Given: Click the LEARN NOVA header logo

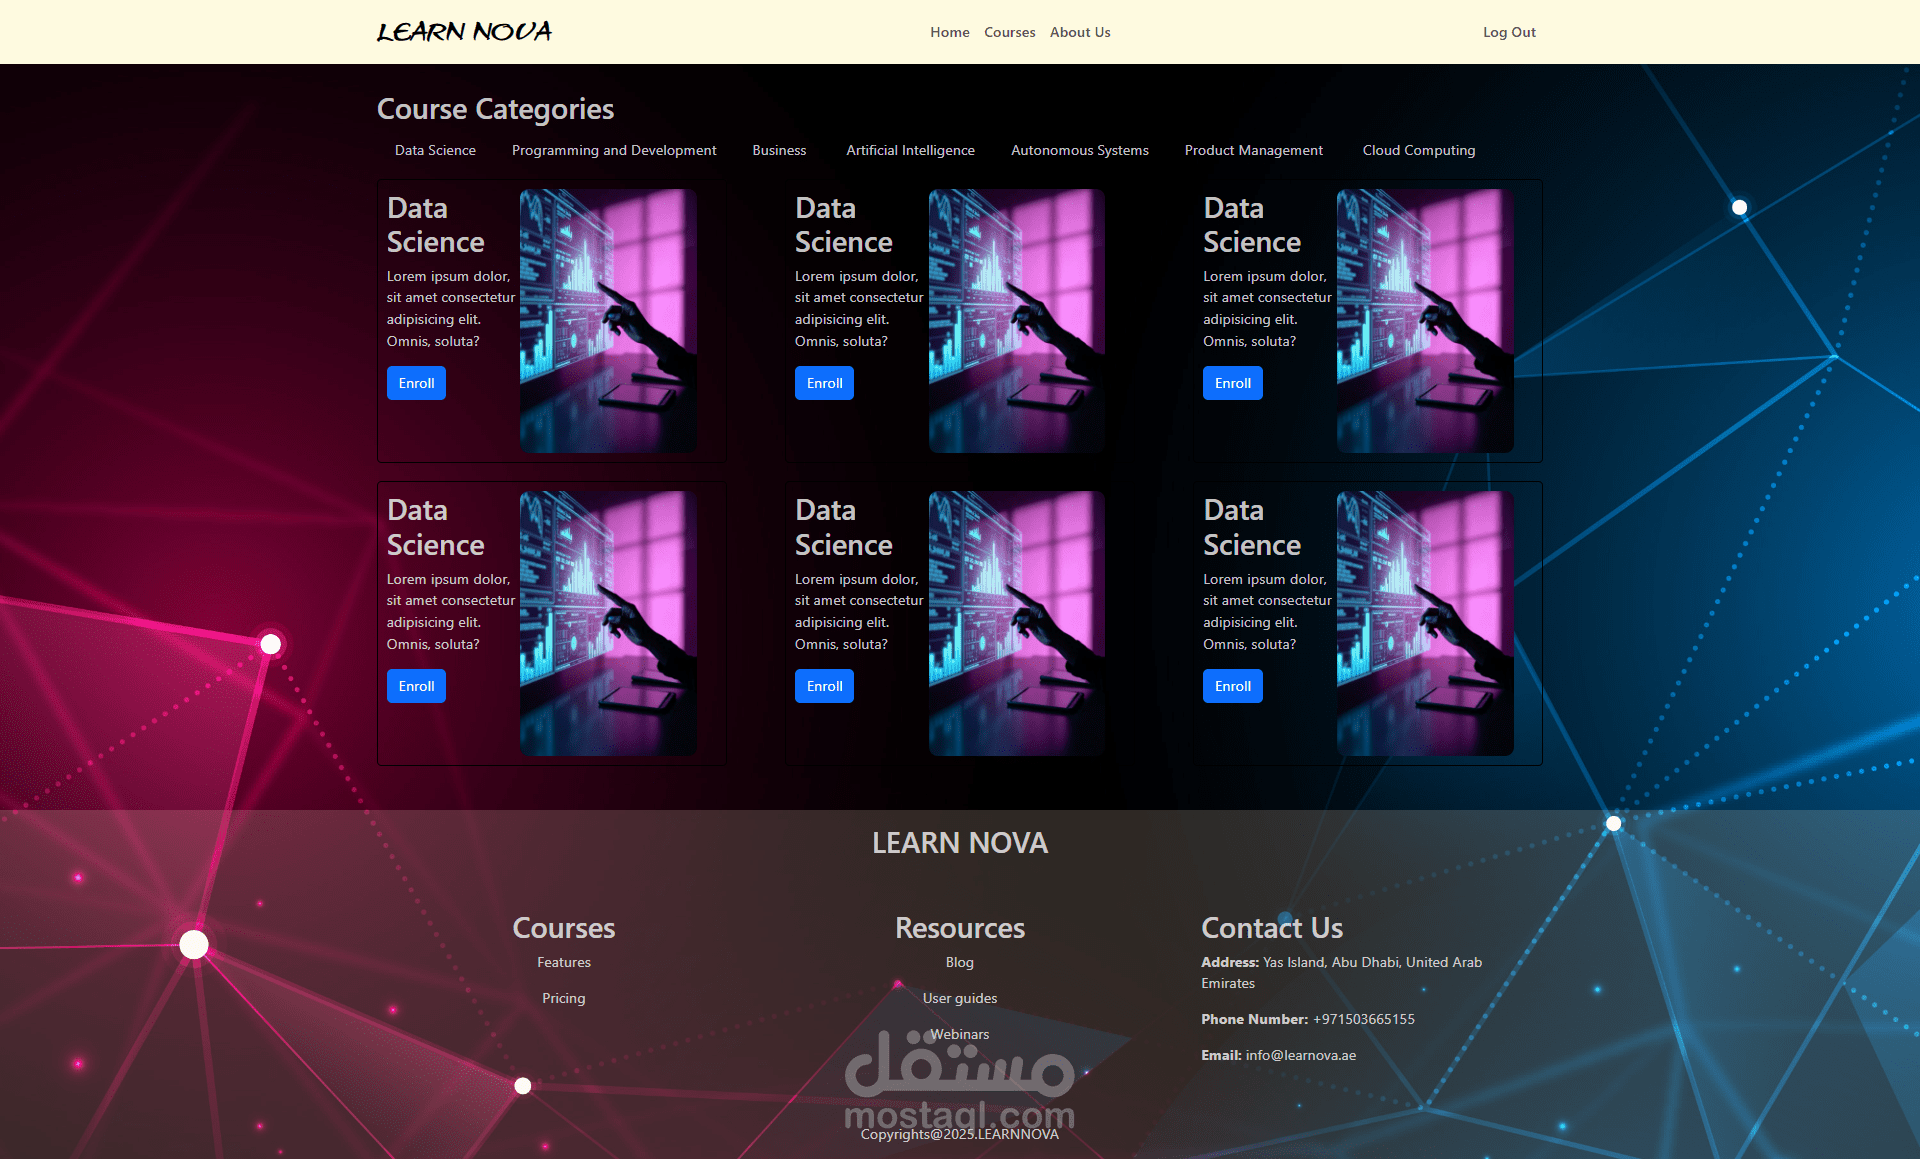Looking at the screenshot, I should 463,32.
